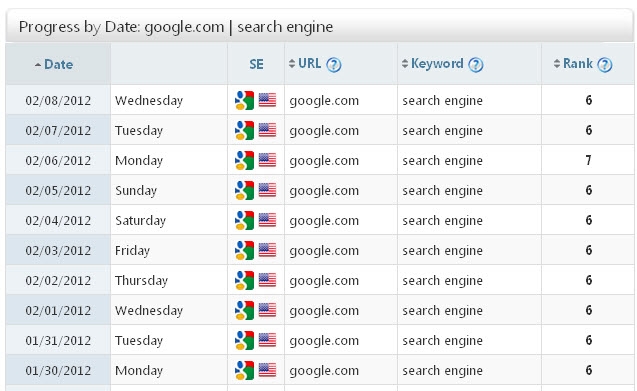The width and height of the screenshot is (637, 391).
Task: Click Google icon in 01/30/2012 row
Action: click(x=245, y=370)
